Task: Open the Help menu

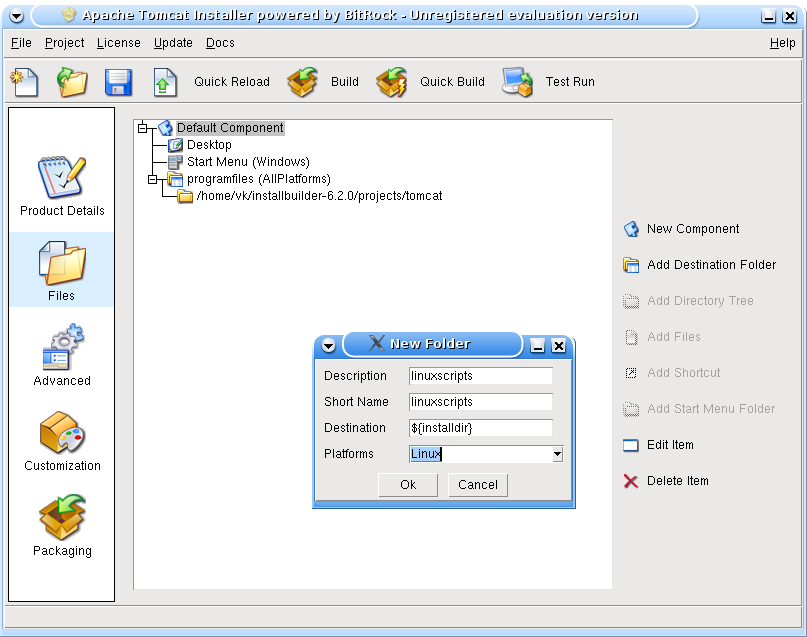Action: 782,43
